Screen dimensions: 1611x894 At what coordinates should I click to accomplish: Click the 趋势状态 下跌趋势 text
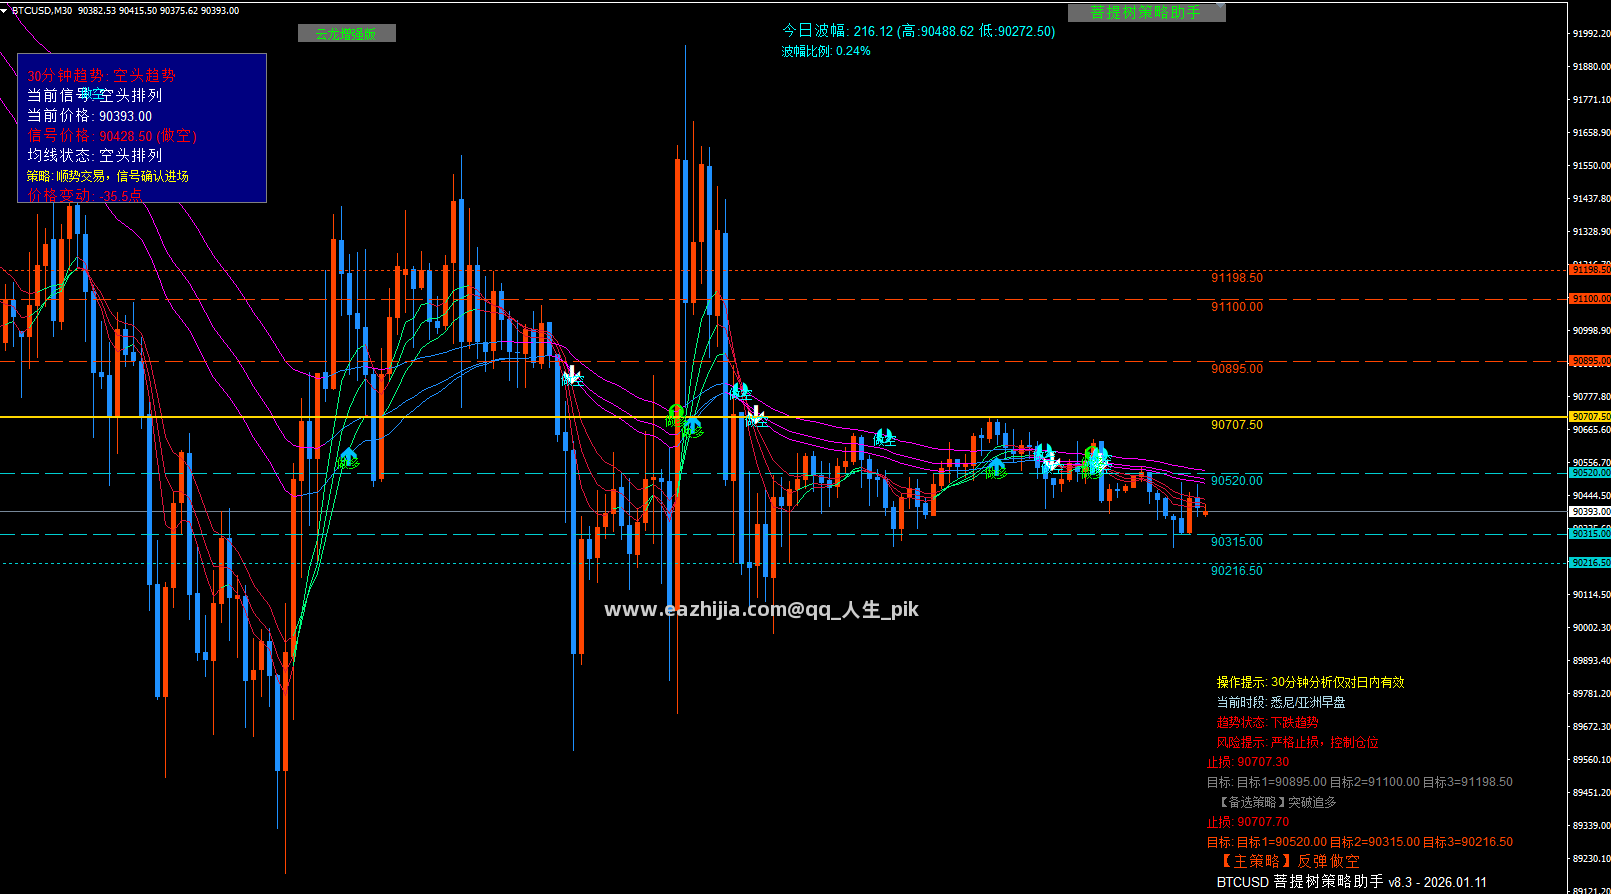(1267, 721)
